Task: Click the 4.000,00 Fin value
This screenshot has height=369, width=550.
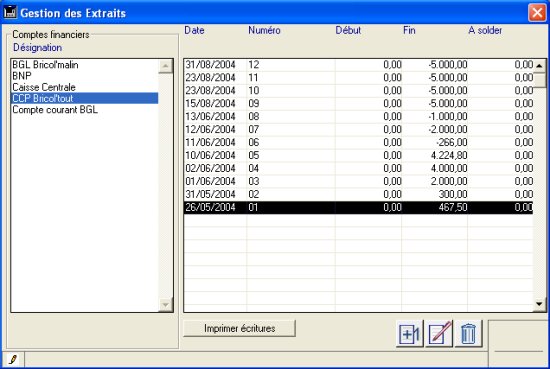Action: pos(449,168)
